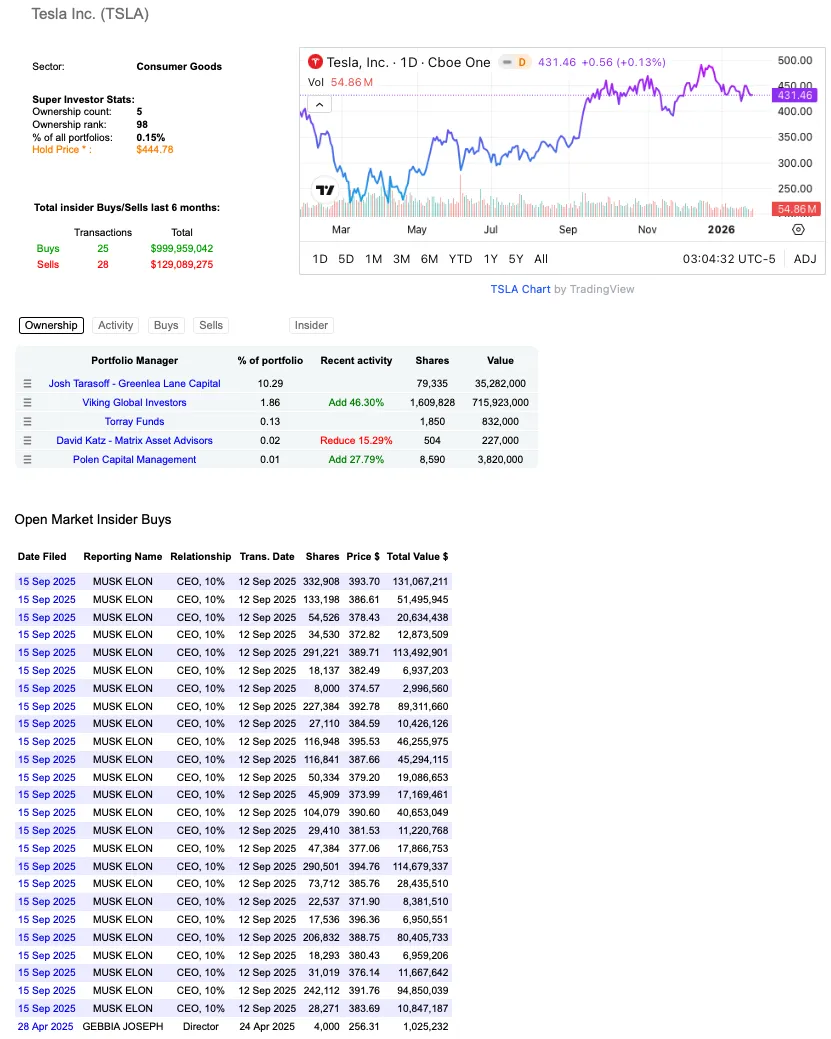
Task: Click the Shares header in ownership table
Action: [x=432, y=360]
